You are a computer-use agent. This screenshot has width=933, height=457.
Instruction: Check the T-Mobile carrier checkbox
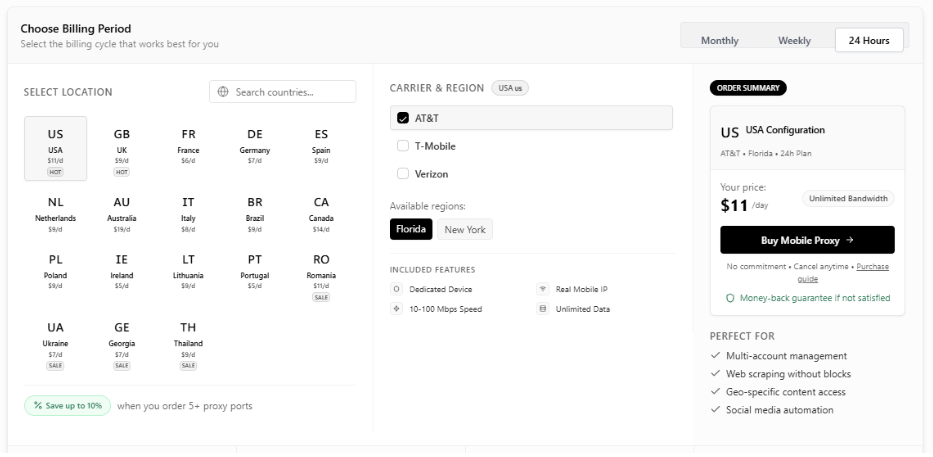[403, 146]
